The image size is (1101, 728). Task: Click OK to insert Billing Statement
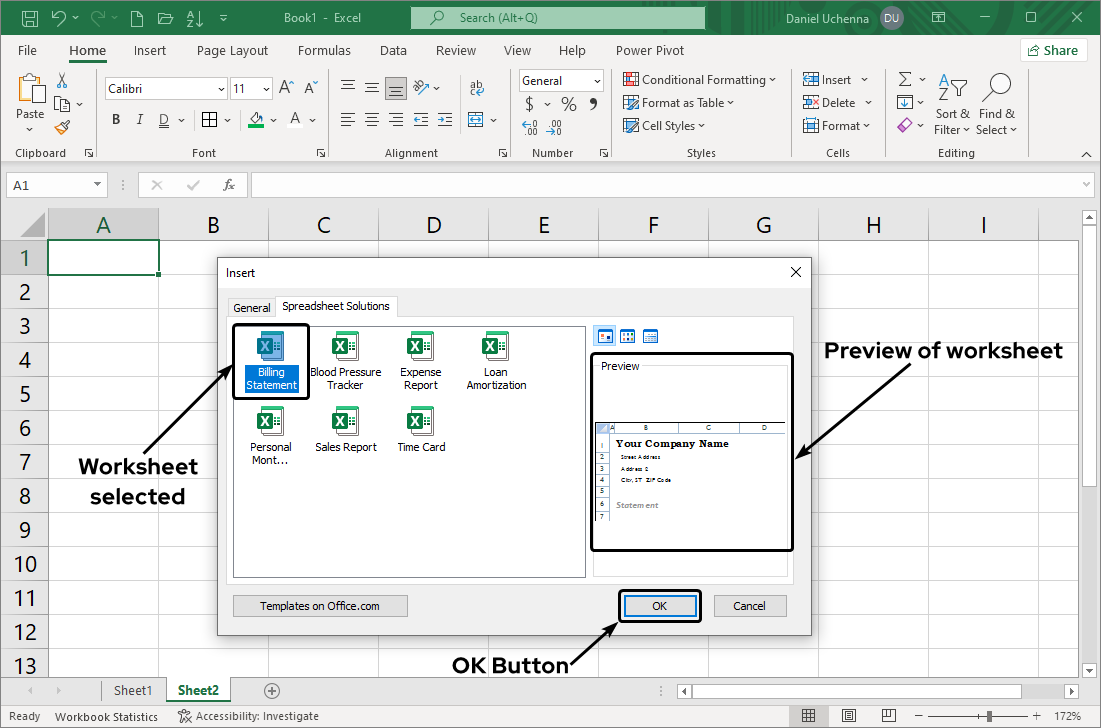click(x=659, y=605)
